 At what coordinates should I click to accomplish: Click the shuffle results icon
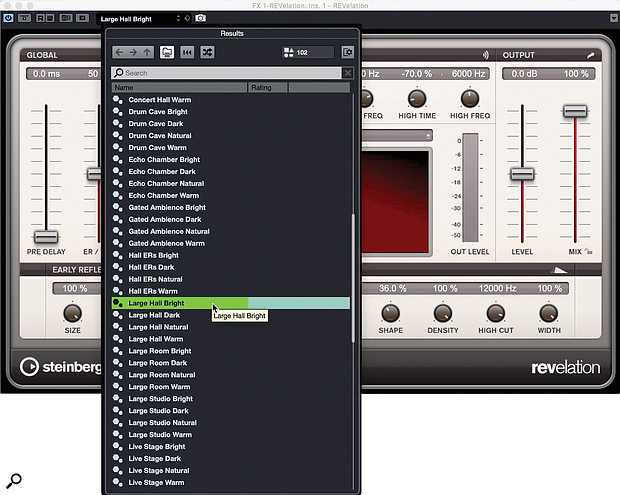coord(207,52)
